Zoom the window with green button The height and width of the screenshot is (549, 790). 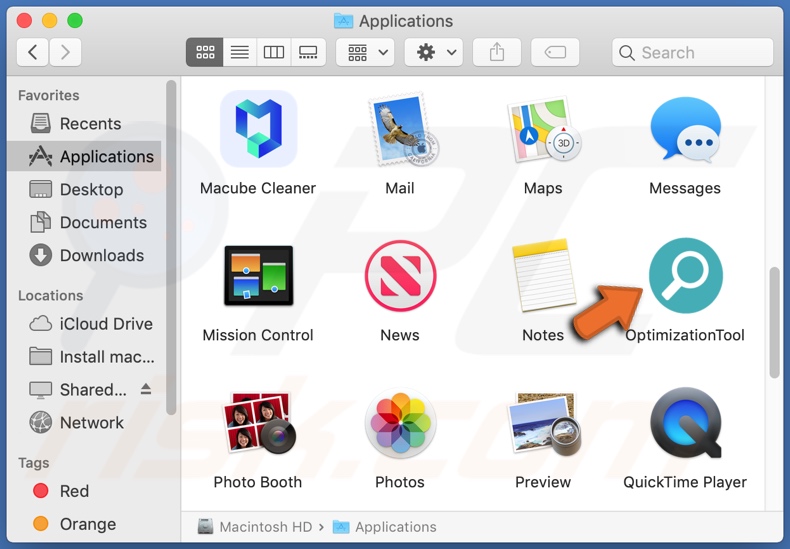coord(75,21)
